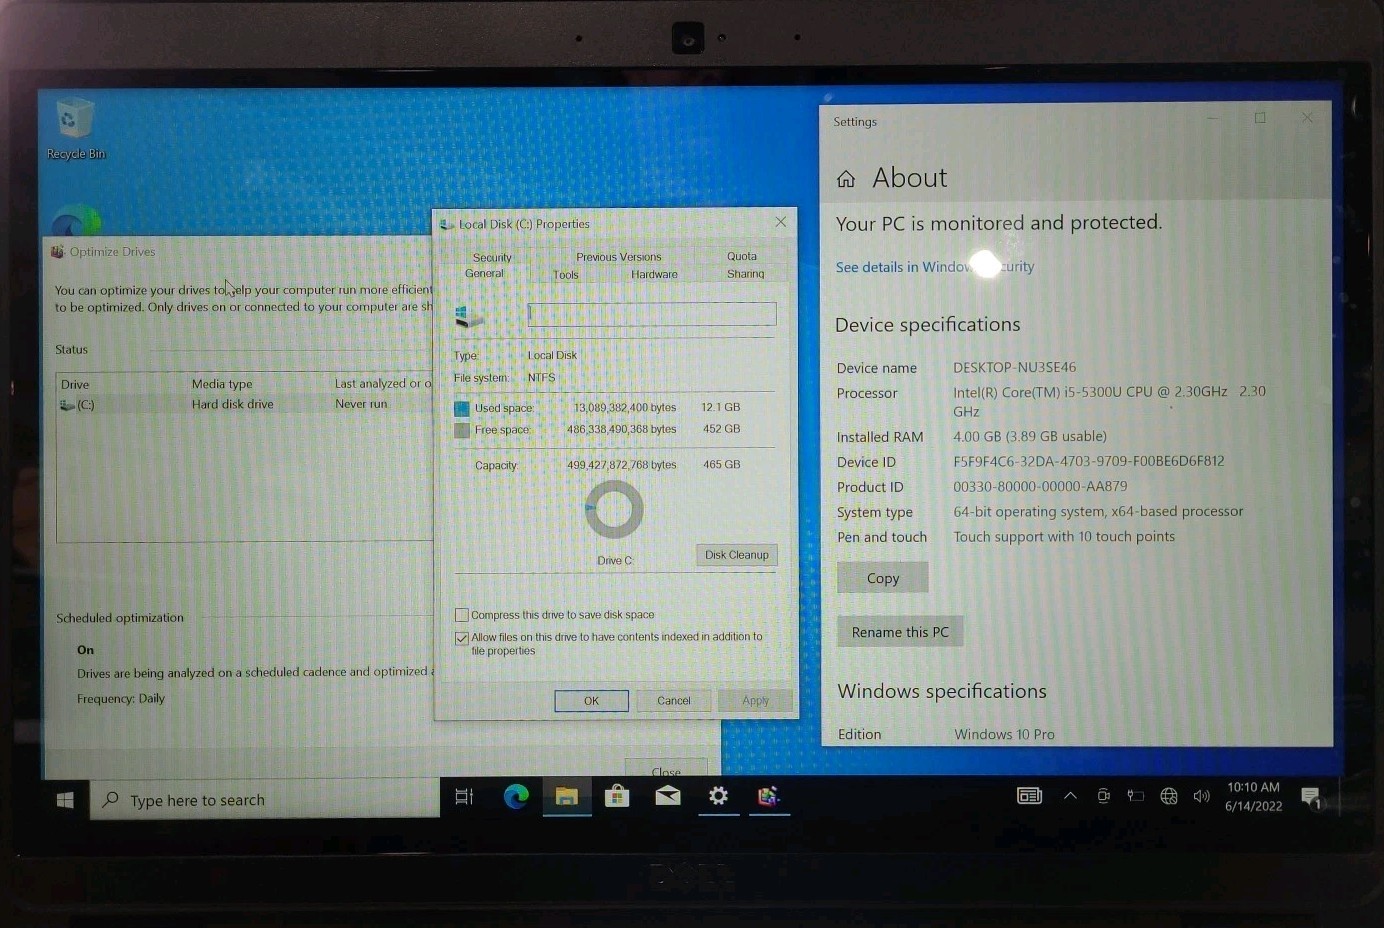Click the Used space color swatch
The width and height of the screenshot is (1384, 928).
click(x=461, y=408)
